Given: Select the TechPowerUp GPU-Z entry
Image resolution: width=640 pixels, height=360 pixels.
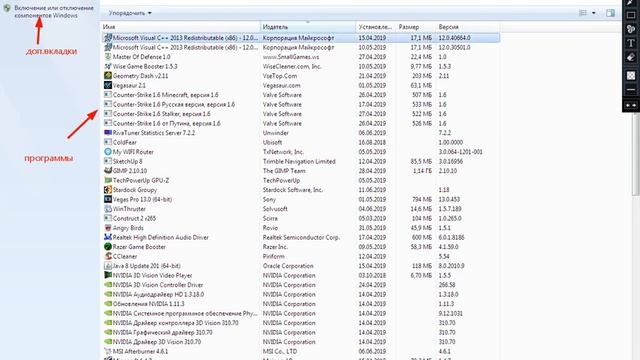Looking at the screenshot, I should (300, 180).
